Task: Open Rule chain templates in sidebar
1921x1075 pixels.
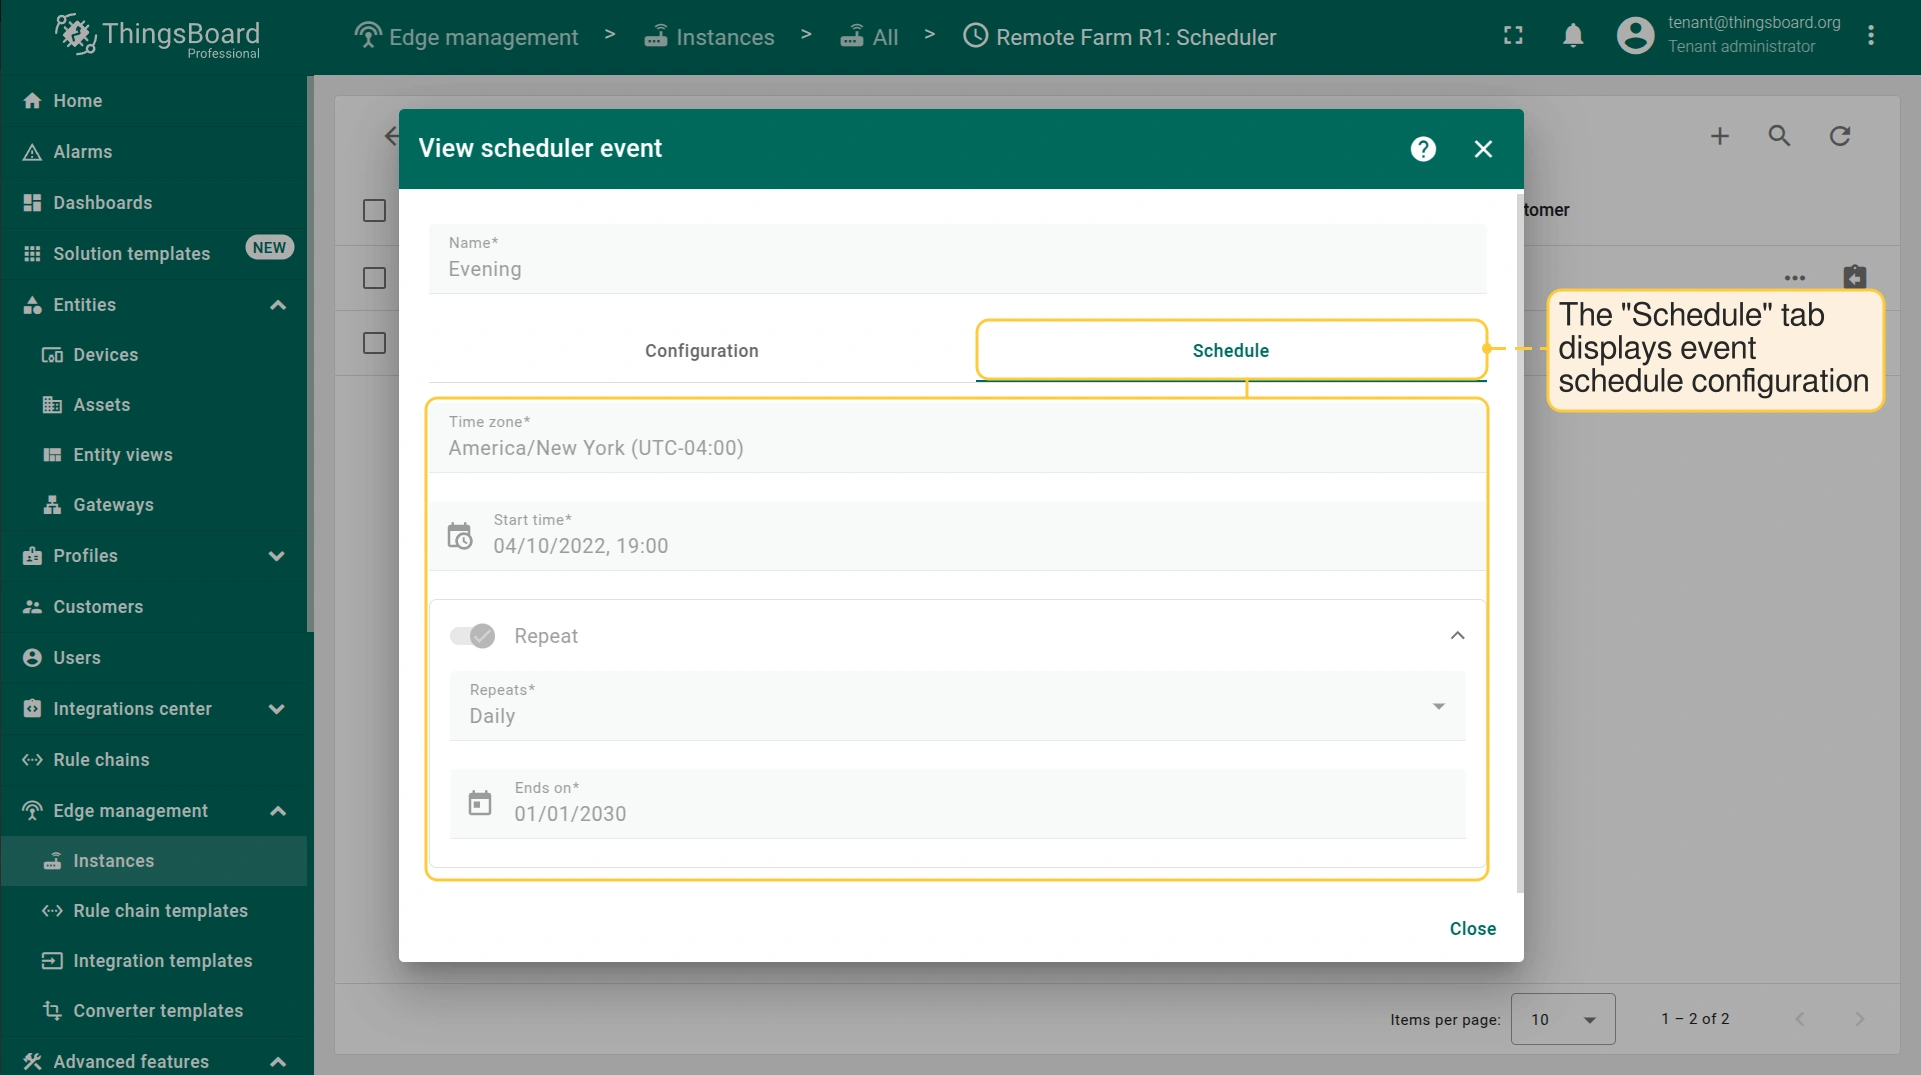Action: coord(160,911)
